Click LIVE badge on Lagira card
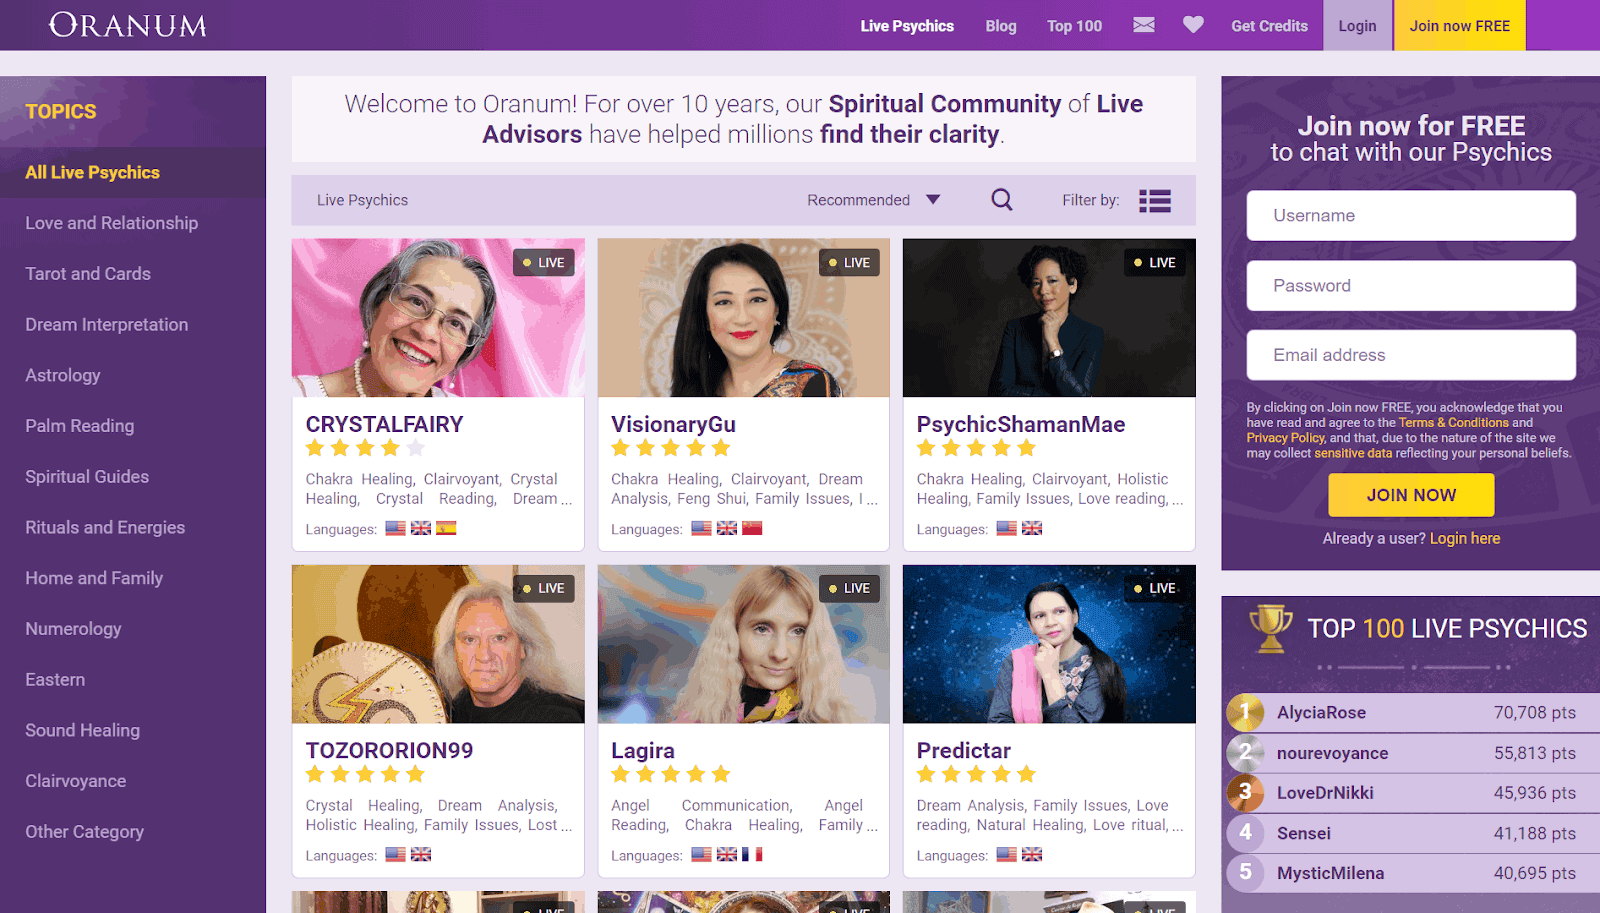Viewport: 1600px width, 913px height. (x=849, y=589)
